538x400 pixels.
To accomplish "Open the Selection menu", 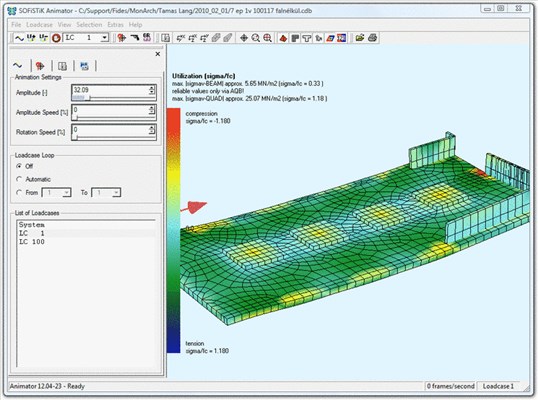I will tap(89, 25).
